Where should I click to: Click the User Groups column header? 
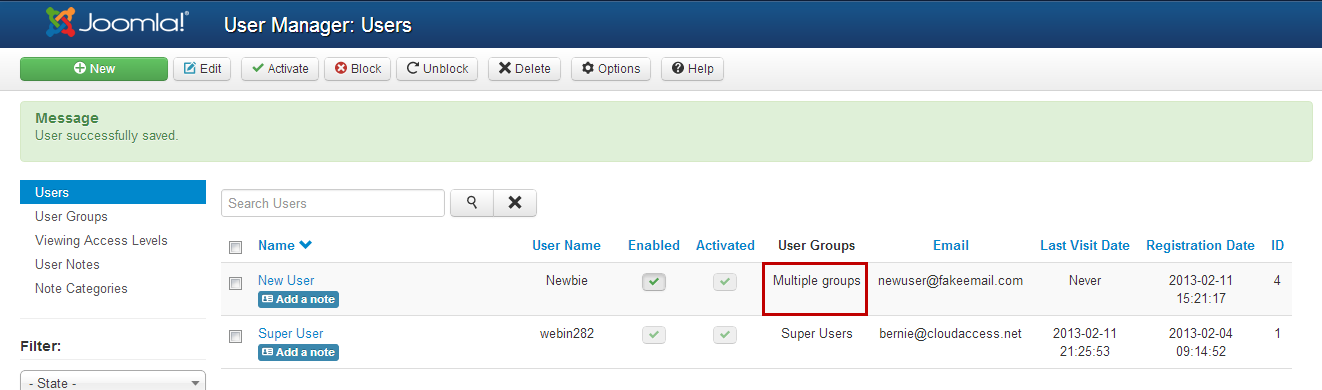click(817, 245)
